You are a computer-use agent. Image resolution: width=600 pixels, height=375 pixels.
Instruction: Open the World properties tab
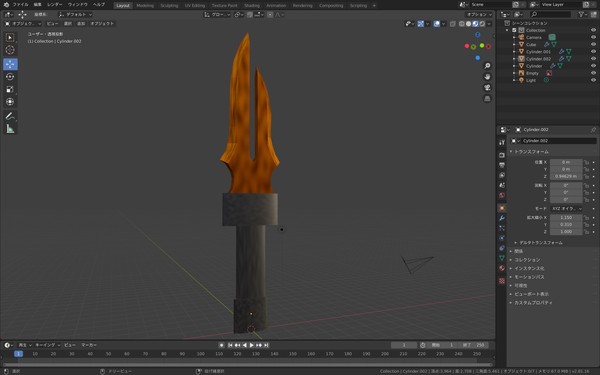pos(502,195)
